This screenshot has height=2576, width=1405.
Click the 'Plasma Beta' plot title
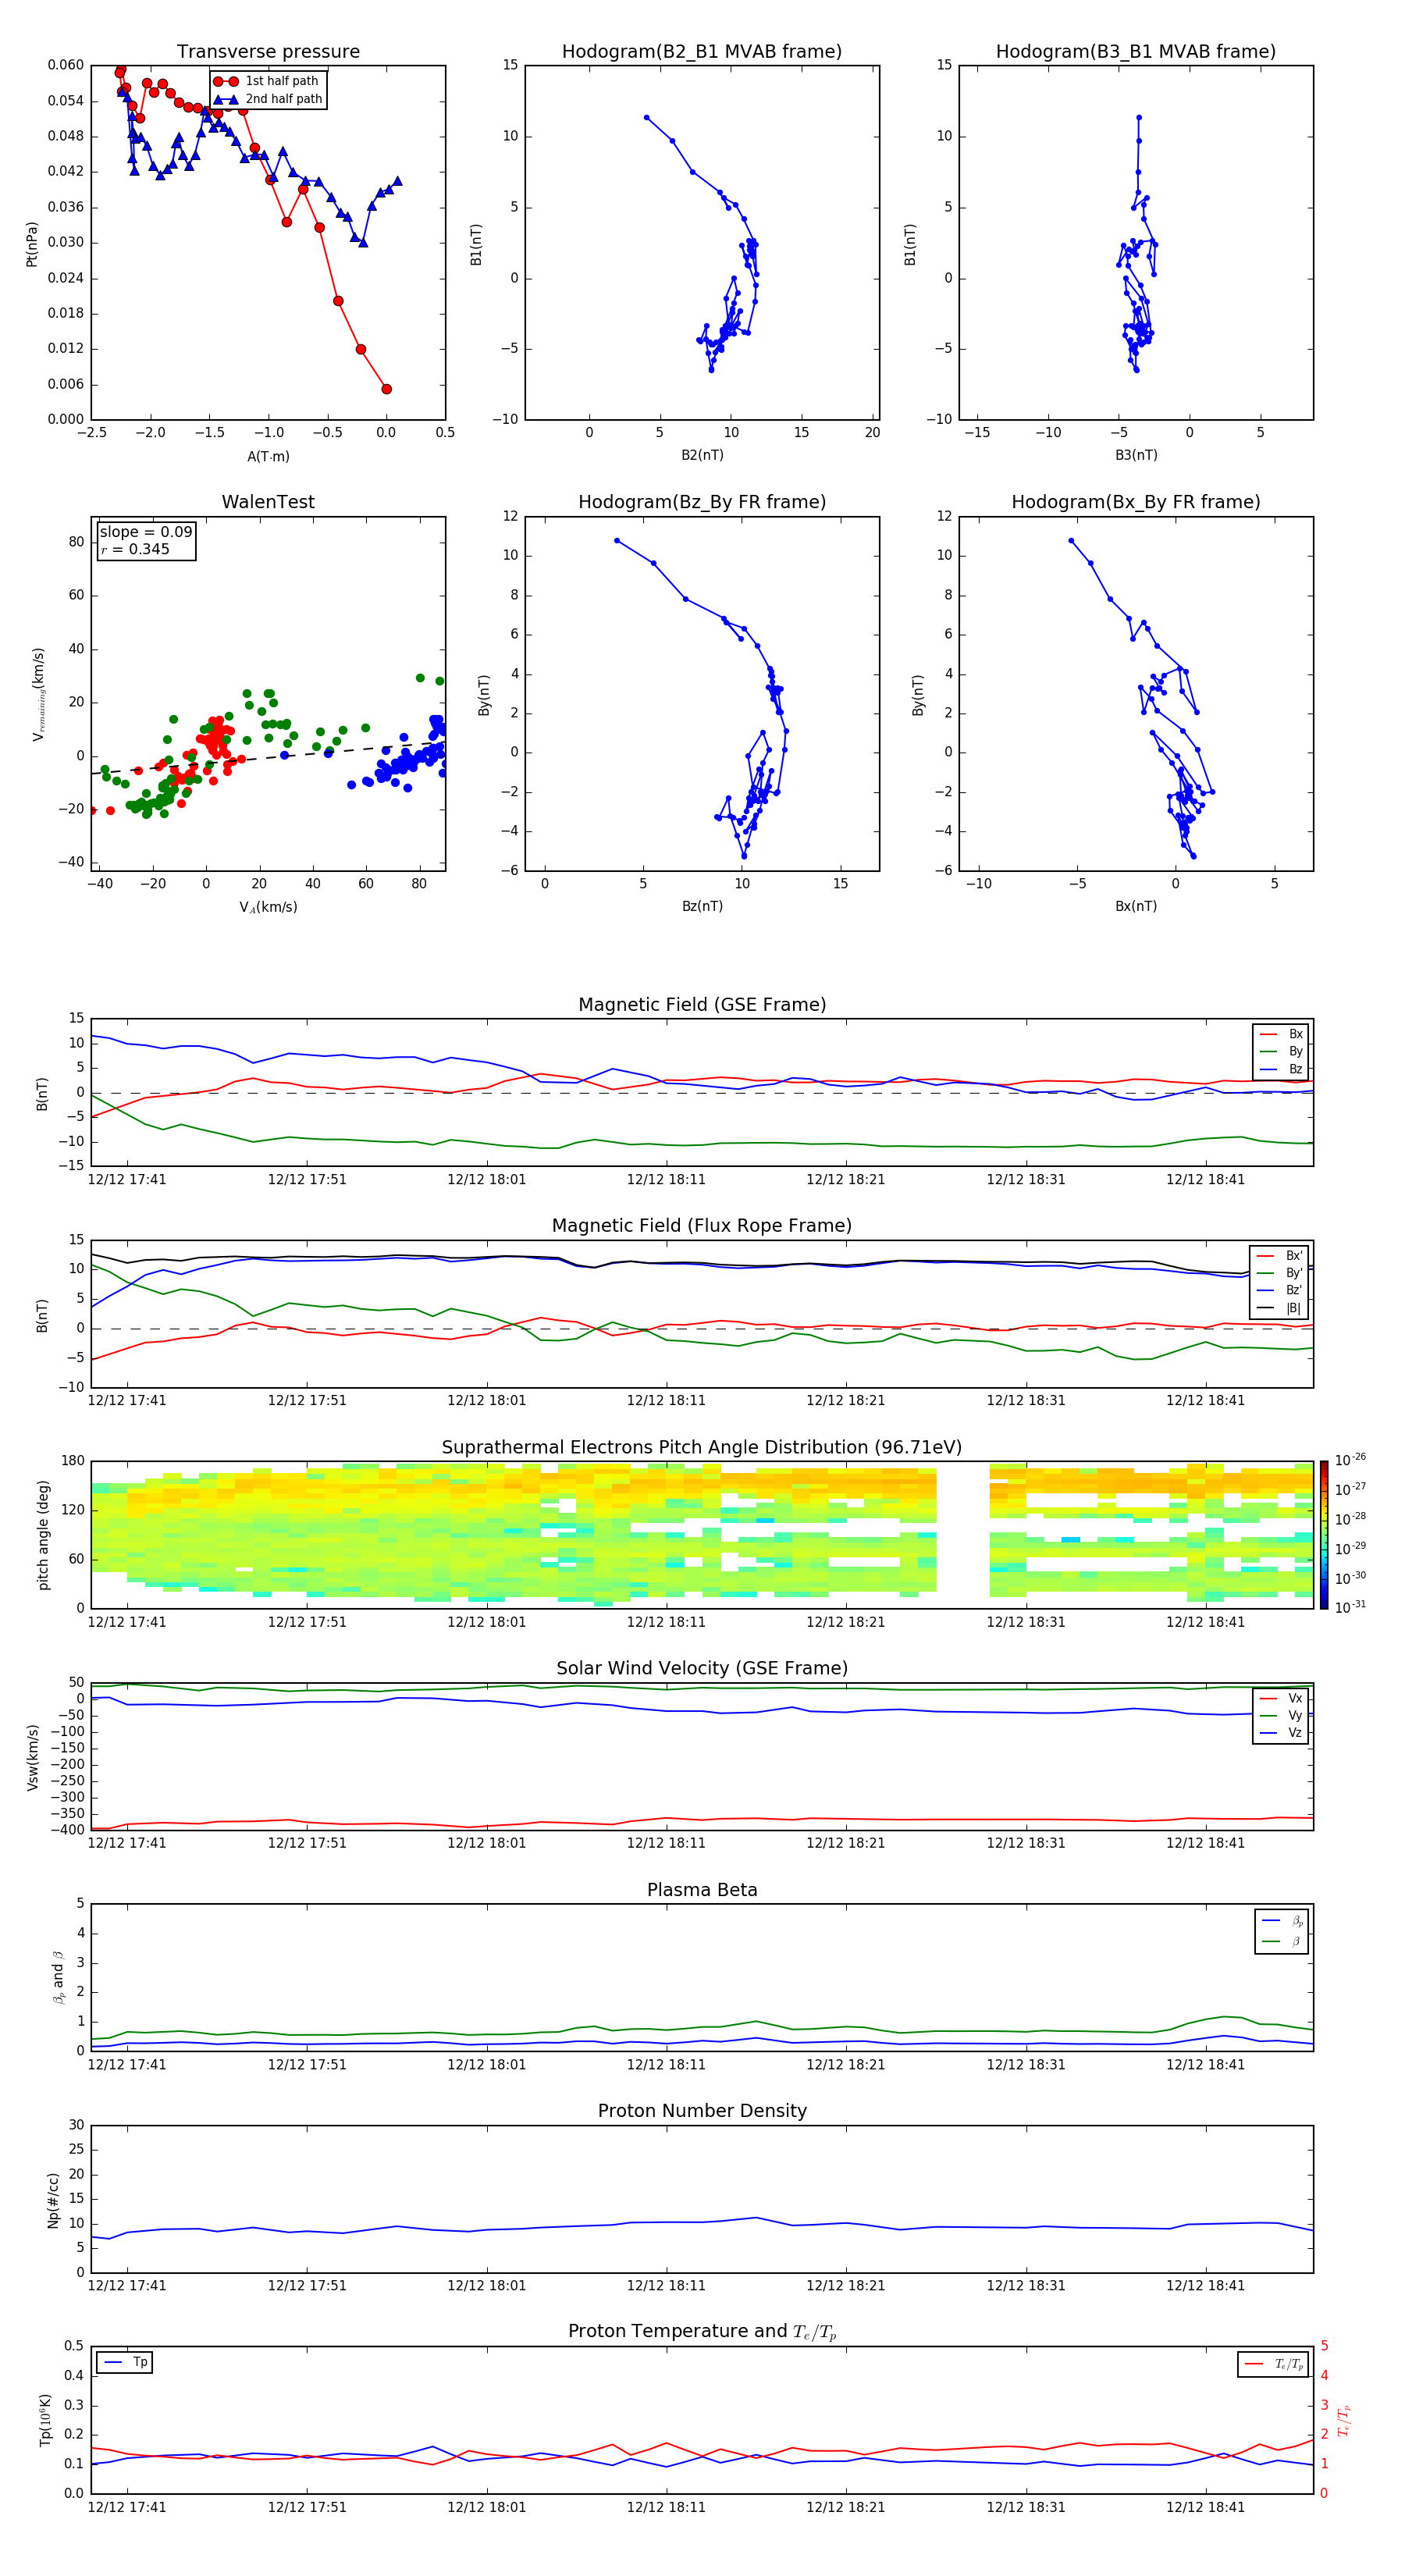click(x=702, y=1890)
